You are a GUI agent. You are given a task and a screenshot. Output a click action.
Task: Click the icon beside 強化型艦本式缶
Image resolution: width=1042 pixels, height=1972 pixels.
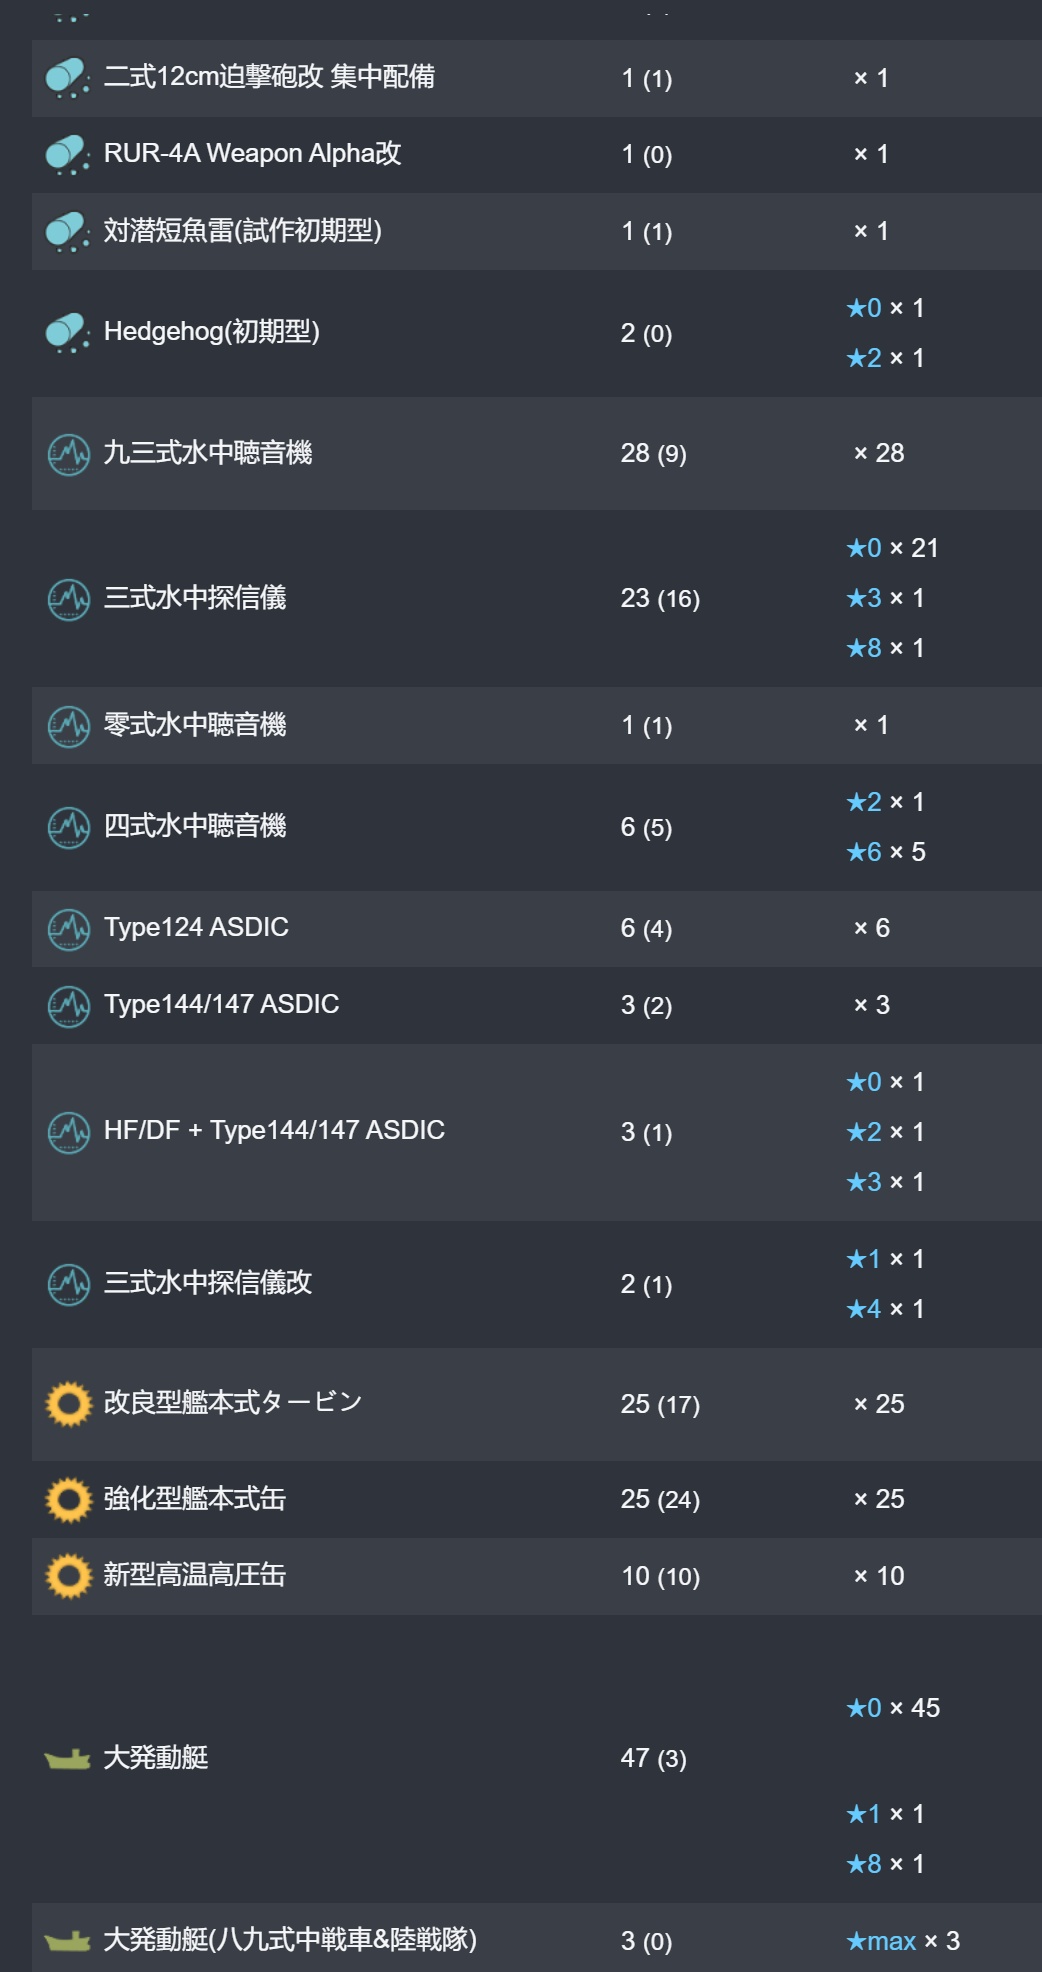68,1499
